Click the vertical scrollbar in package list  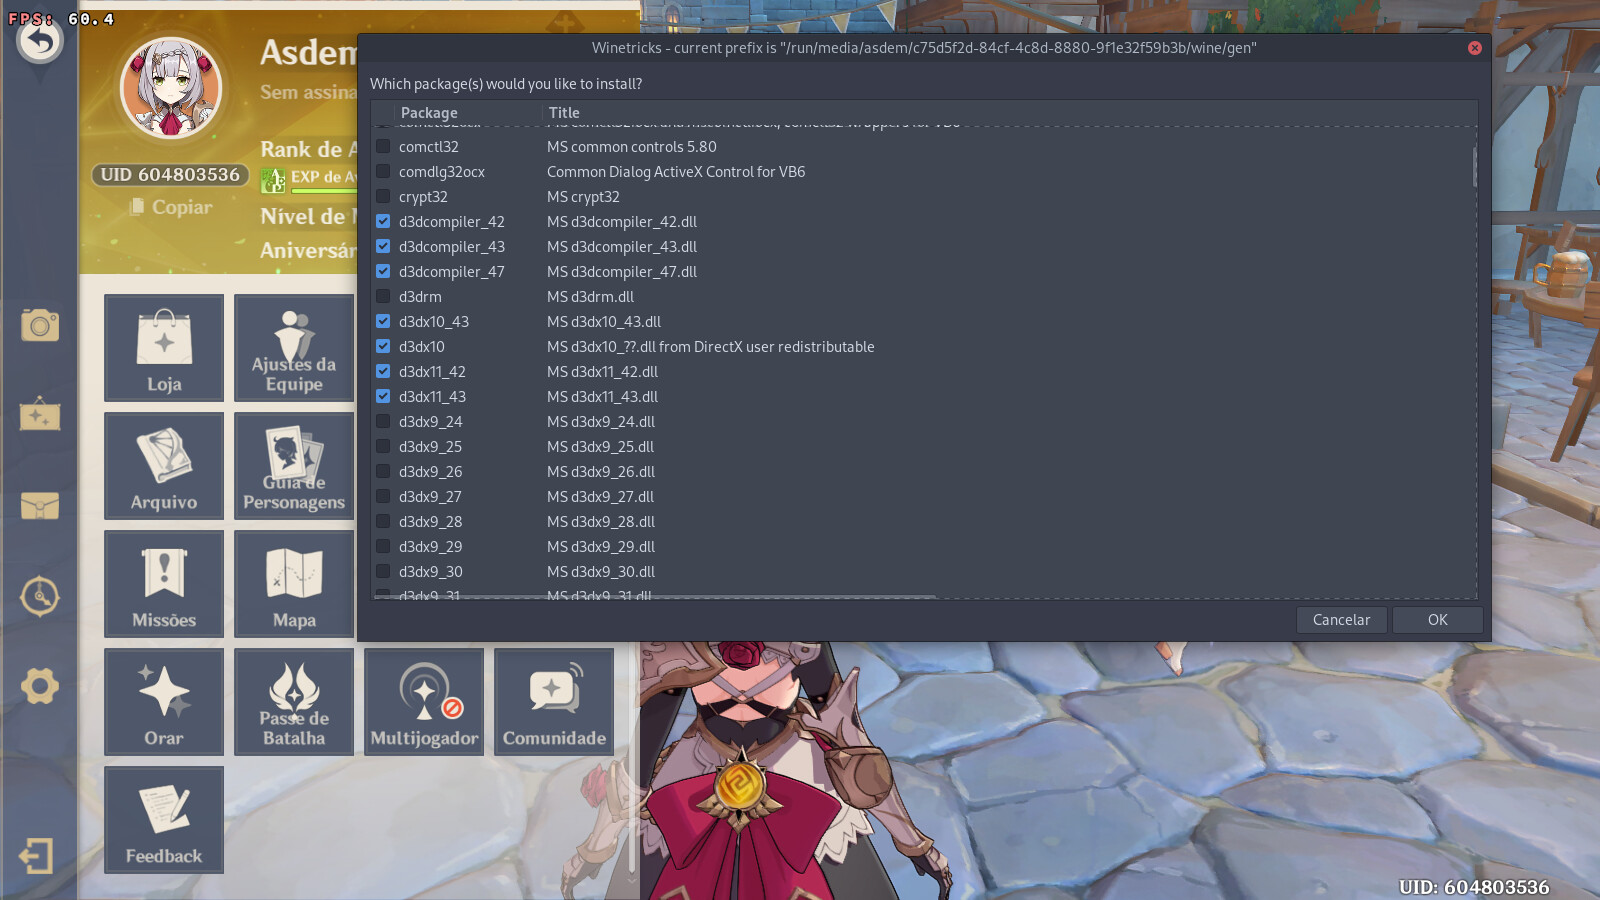click(1474, 167)
